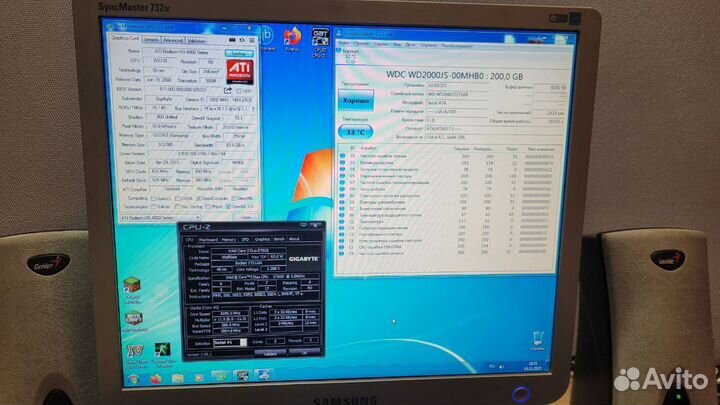The width and height of the screenshot is (720, 405).
Task: Open the Диск menu in CrystalDiskInfo
Action: click(x=410, y=45)
